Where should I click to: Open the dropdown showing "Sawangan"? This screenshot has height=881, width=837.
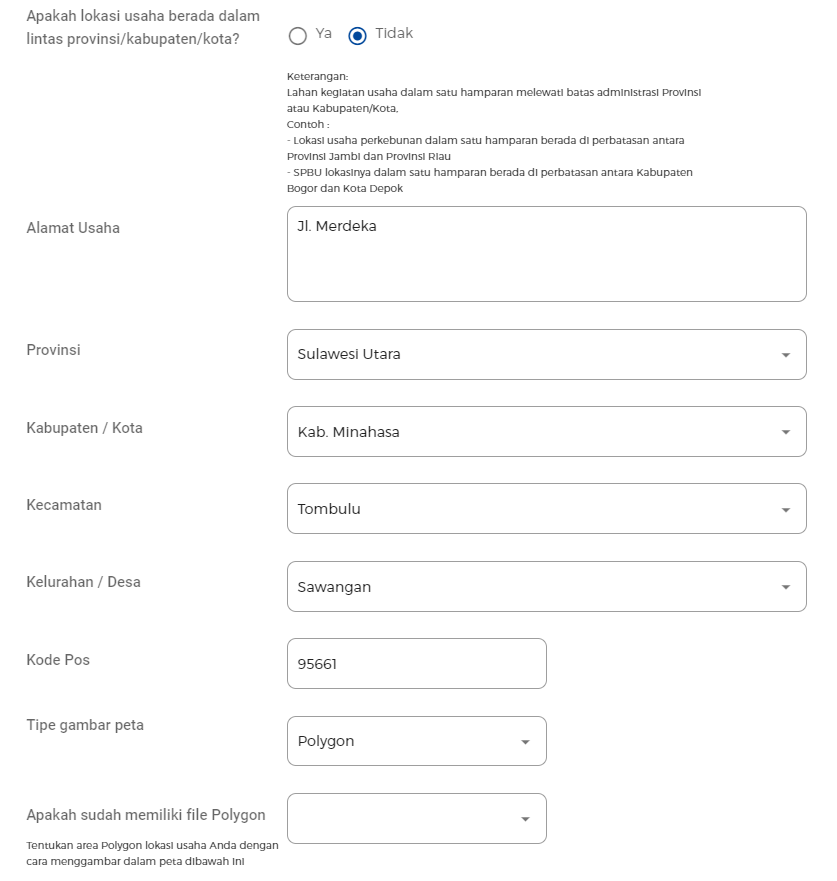coord(547,587)
